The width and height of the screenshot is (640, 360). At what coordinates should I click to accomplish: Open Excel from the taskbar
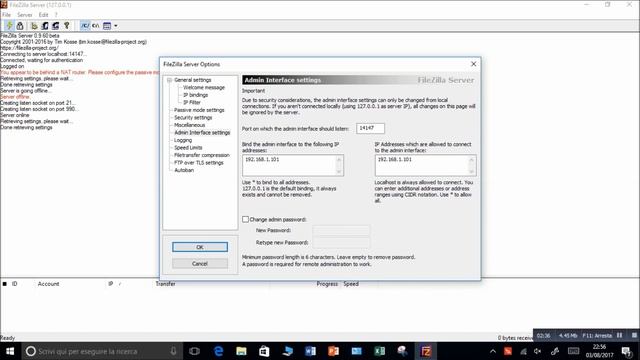(380, 351)
